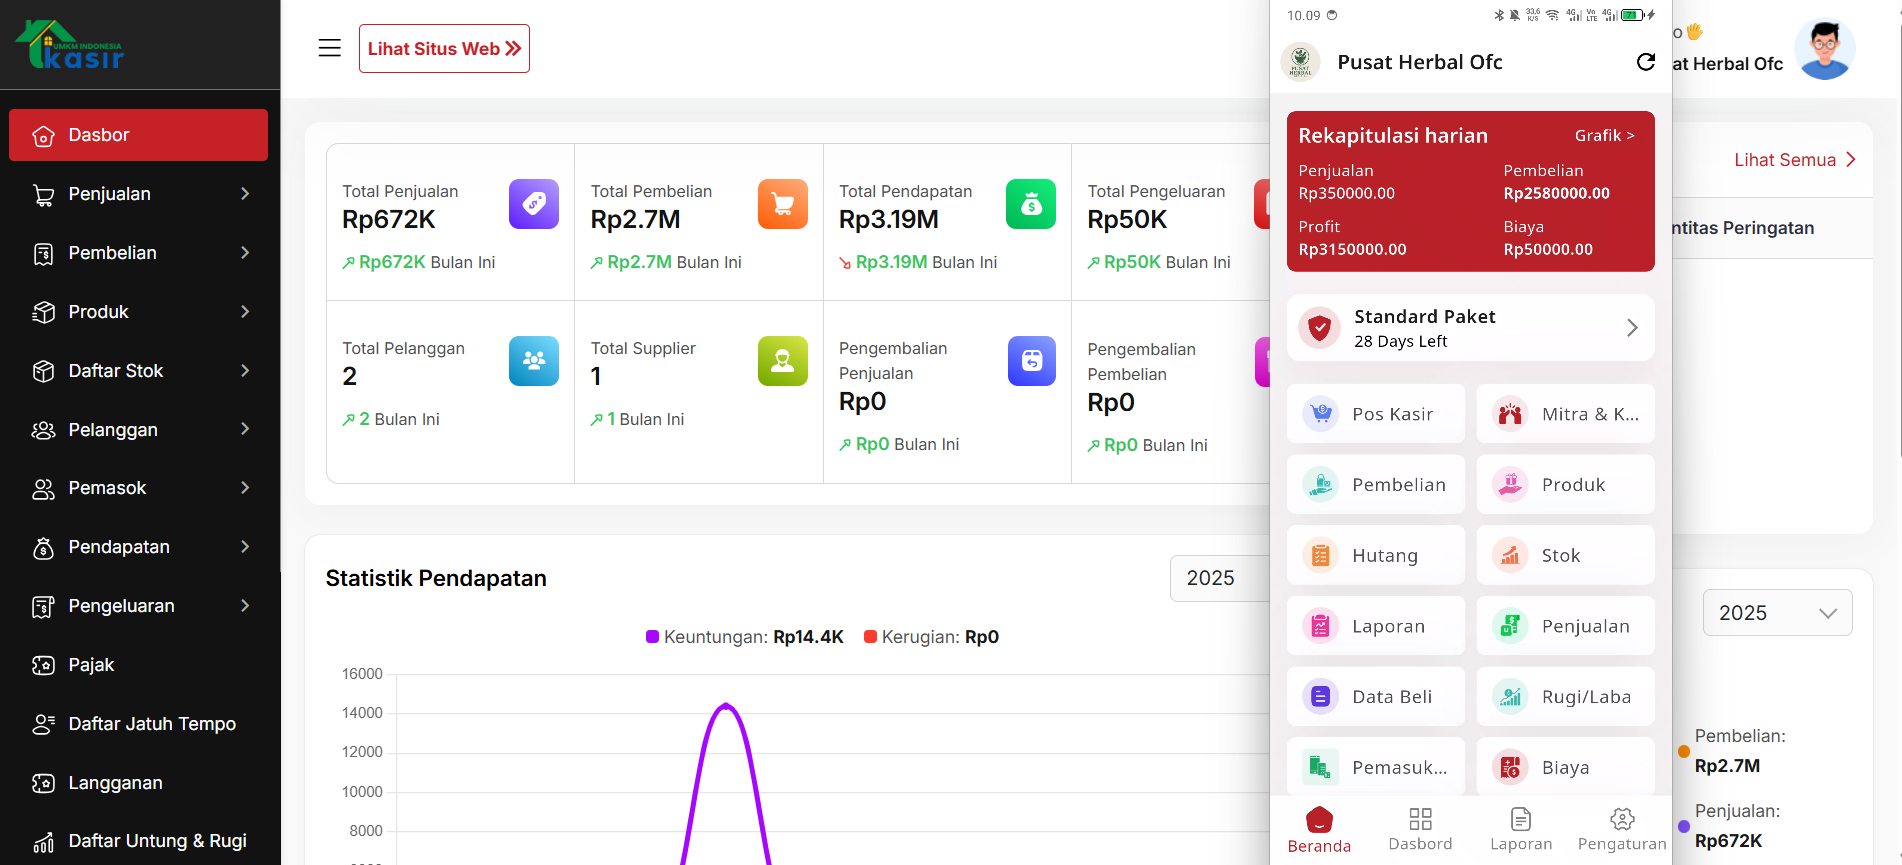Open the 2025 year dropdown on right
The height and width of the screenshot is (865, 1902).
pyautogui.click(x=1777, y=613)
